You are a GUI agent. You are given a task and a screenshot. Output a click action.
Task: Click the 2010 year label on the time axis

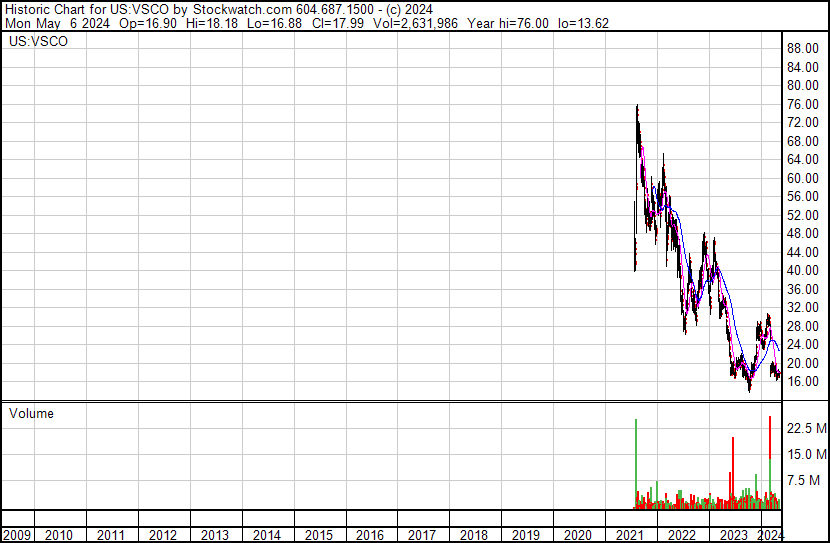tap(59, 535)
